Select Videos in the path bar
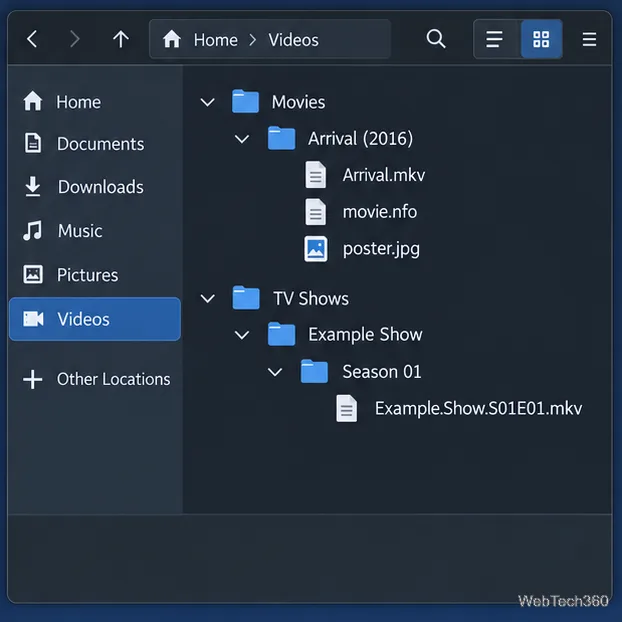 click(x=294, y=40)
